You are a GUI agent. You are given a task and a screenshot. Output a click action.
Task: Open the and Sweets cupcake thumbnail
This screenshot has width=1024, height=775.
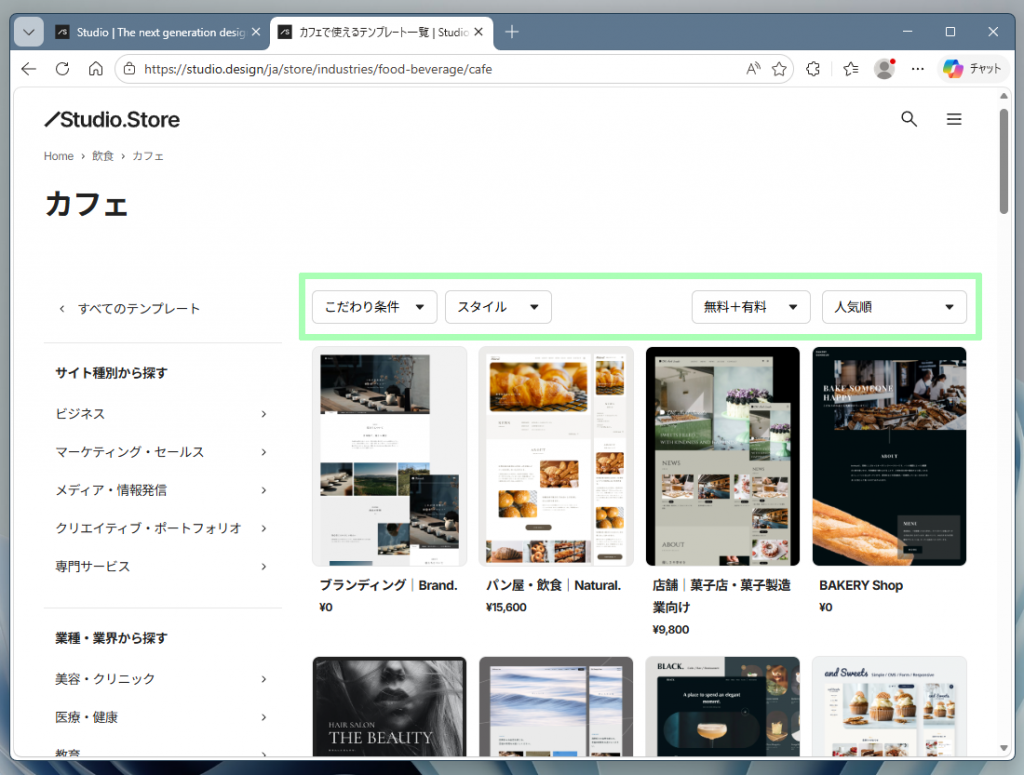pos(889,706)
